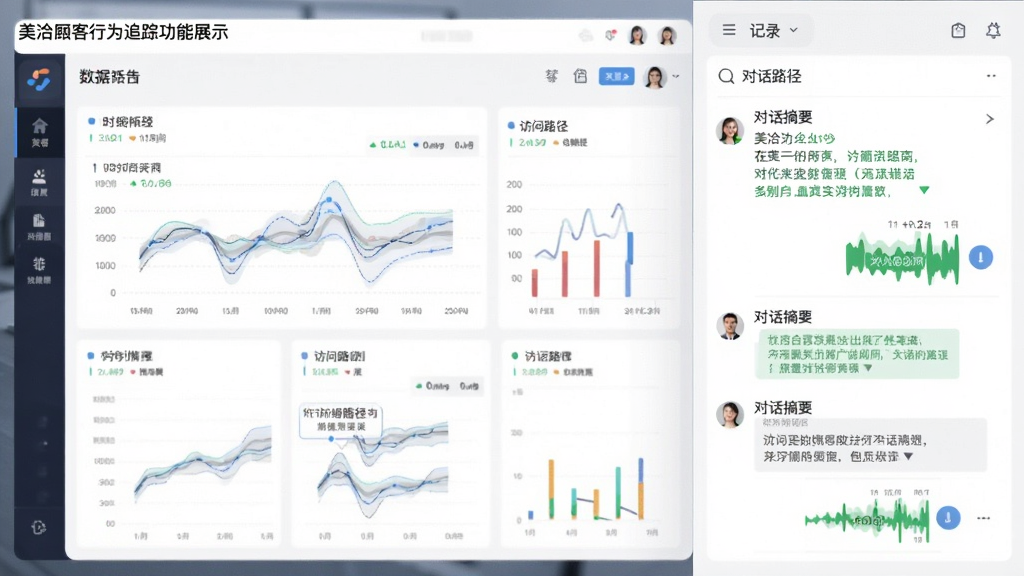Open the people section in the sidebar
The height and width of the screenshot is (576, 1024).
point(39,182)
